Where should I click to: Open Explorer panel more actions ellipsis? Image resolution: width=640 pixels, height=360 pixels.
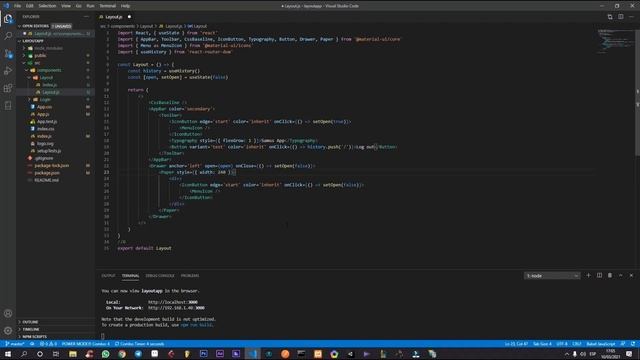click(86, 17)
